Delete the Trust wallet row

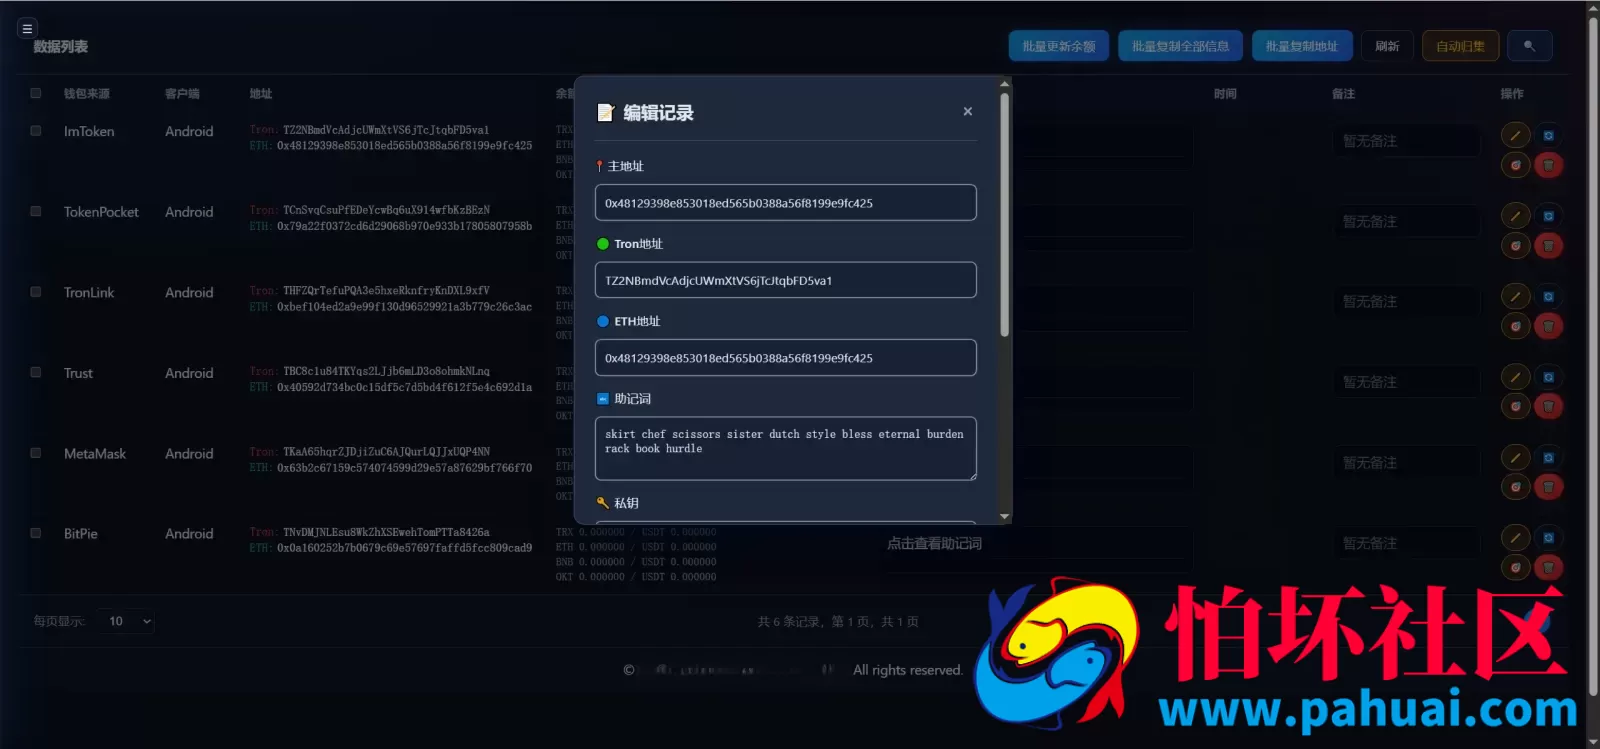[x=1548, y=407]
